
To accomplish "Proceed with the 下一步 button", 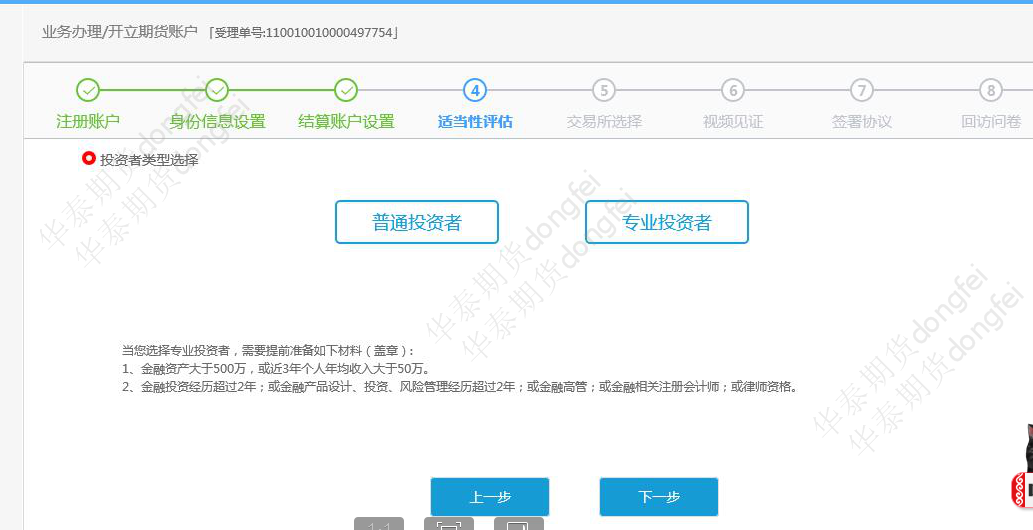I will point(659,497).
